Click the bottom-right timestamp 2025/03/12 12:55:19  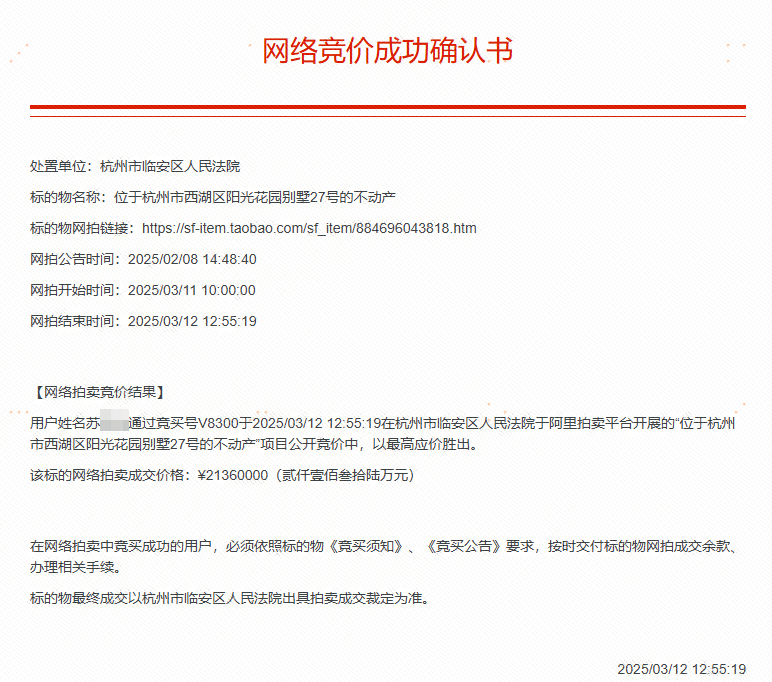click(681, 669)
